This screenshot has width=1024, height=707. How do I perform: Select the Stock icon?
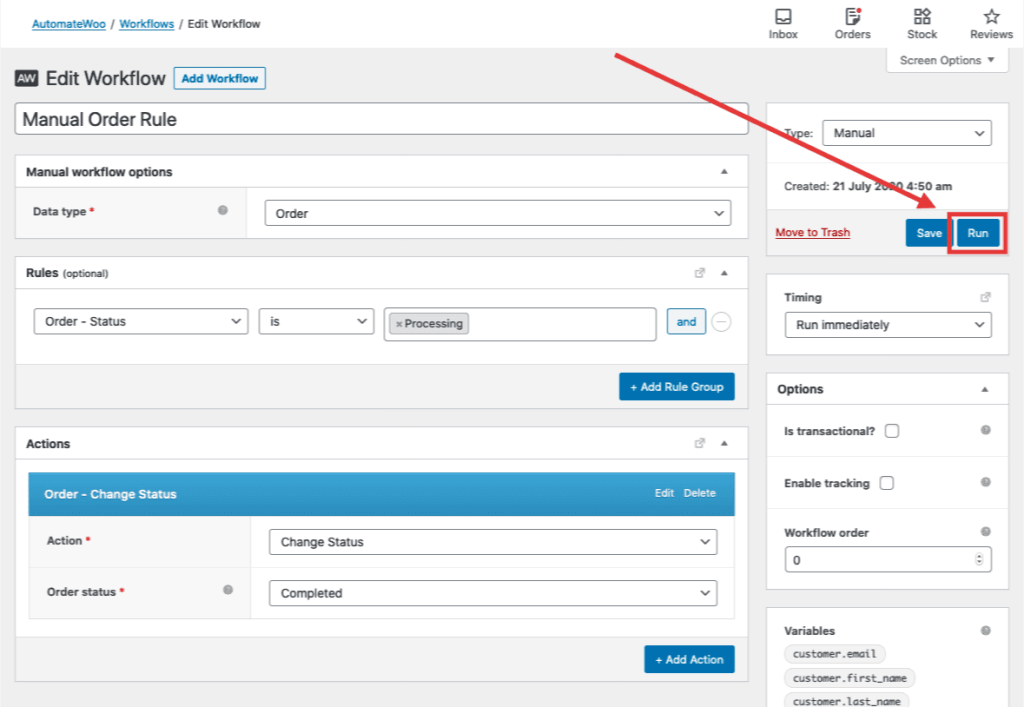pyautogui.click(x=921, y=18)
